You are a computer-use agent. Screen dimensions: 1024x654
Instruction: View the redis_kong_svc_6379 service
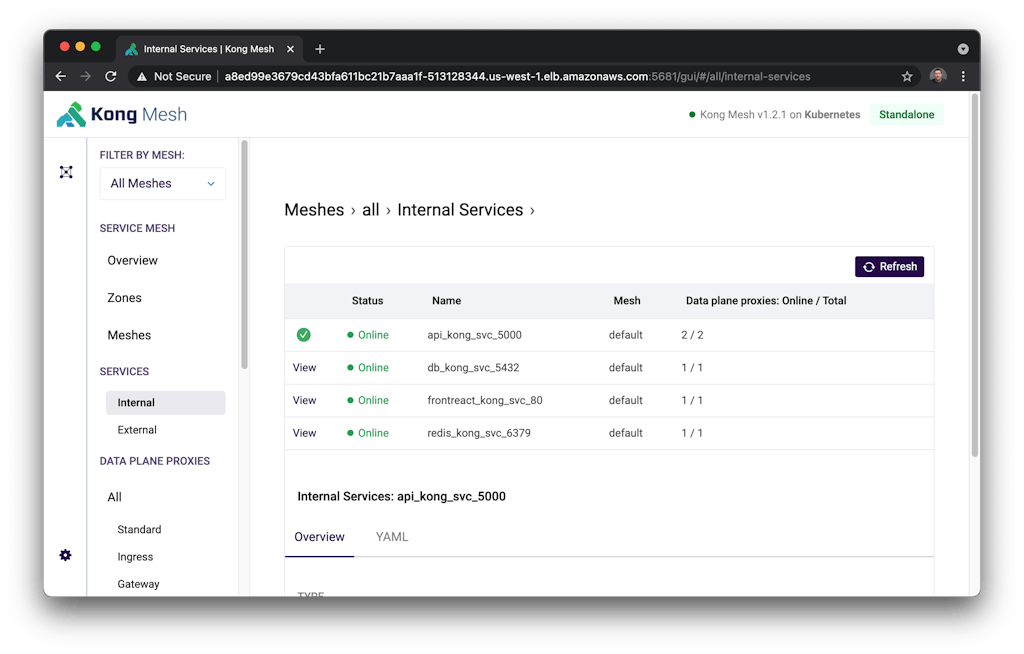coord(304,433)
